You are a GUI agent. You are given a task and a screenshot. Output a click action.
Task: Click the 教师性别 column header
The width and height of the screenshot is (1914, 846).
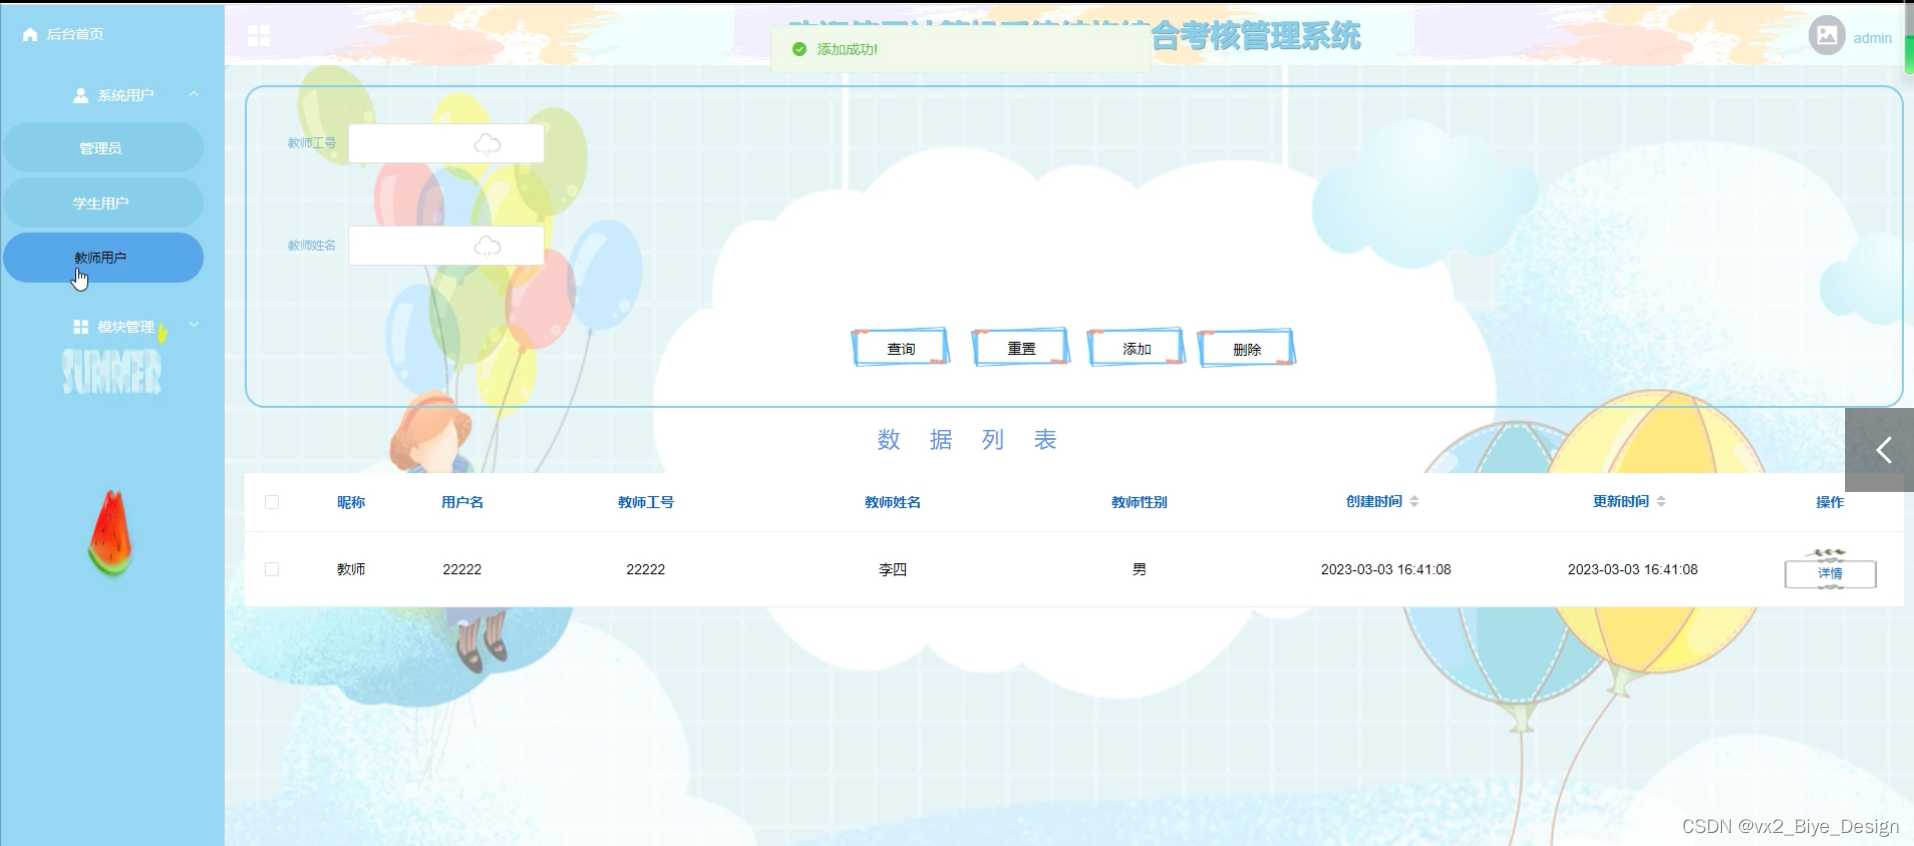[1139, 502]
